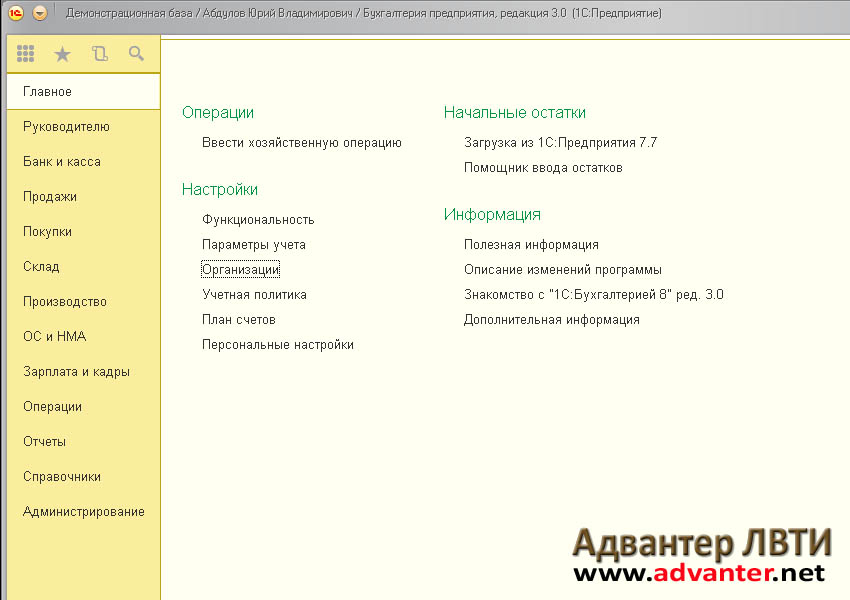Open the Склад section
850x600 pixels.
click(83, 266)
